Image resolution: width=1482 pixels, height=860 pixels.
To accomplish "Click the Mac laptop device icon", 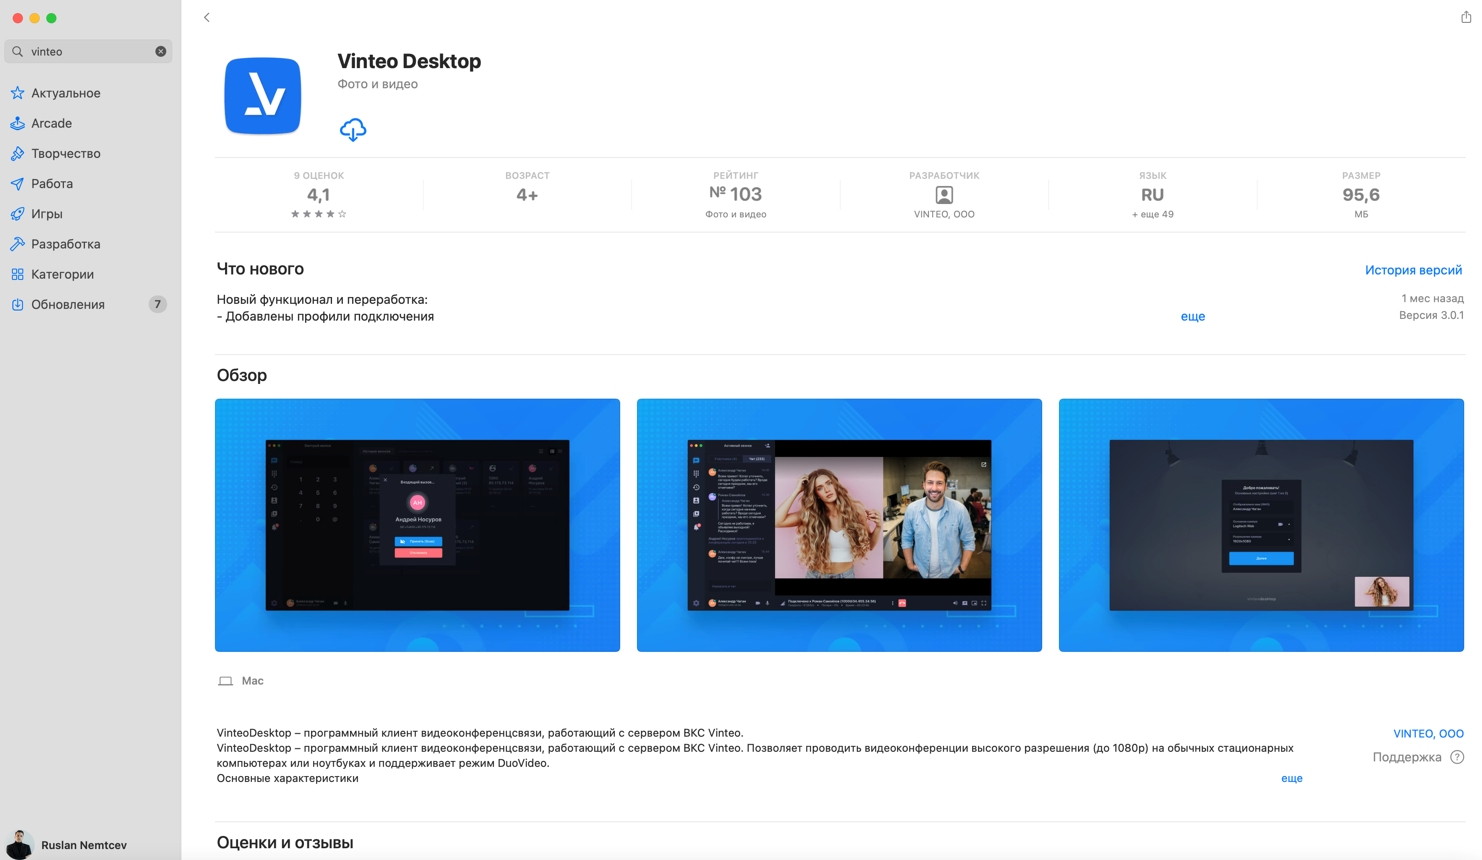I will 225,681.
